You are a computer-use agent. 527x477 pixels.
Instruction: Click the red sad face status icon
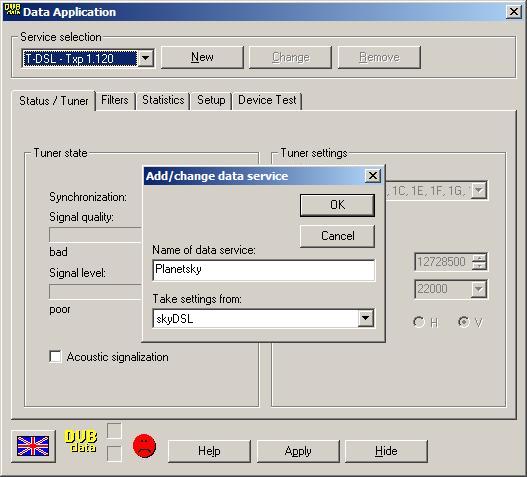point(145,446)
